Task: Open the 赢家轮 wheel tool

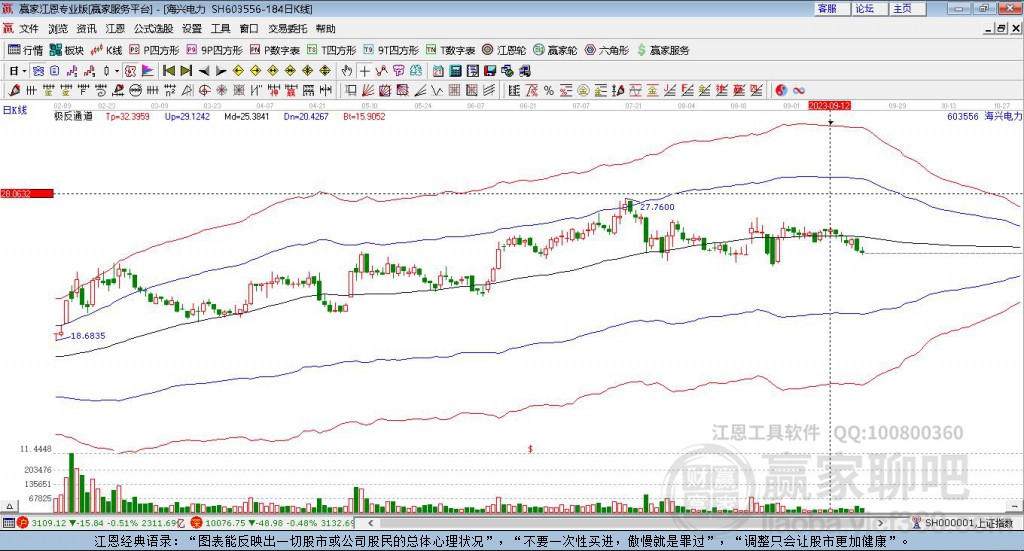Action: tap(555, 50)
